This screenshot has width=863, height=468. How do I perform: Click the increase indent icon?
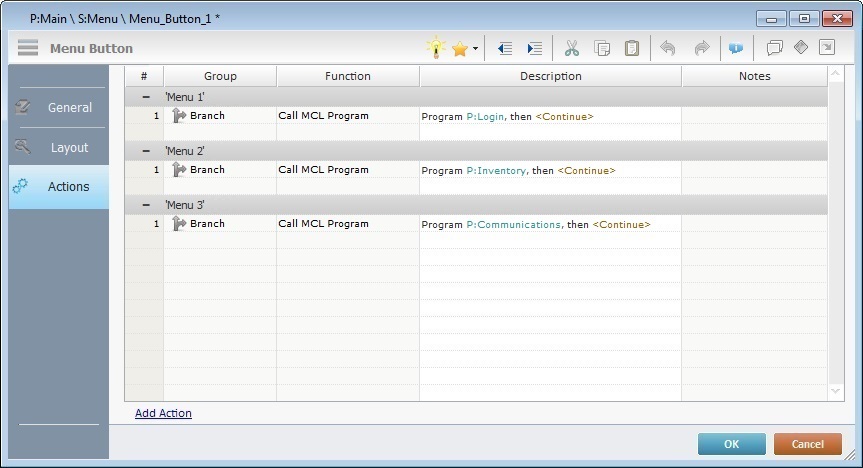click(x=534, y=48)
